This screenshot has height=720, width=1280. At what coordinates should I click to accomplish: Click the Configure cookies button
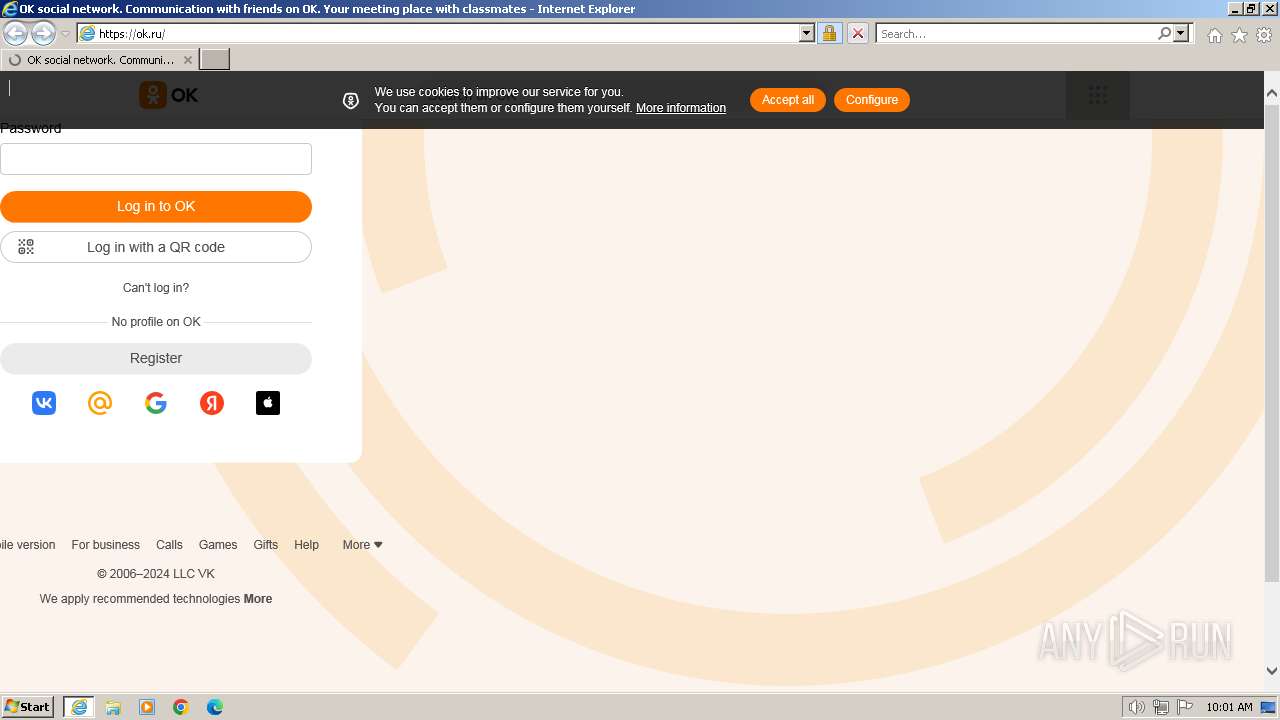click(x=872, y=100)
